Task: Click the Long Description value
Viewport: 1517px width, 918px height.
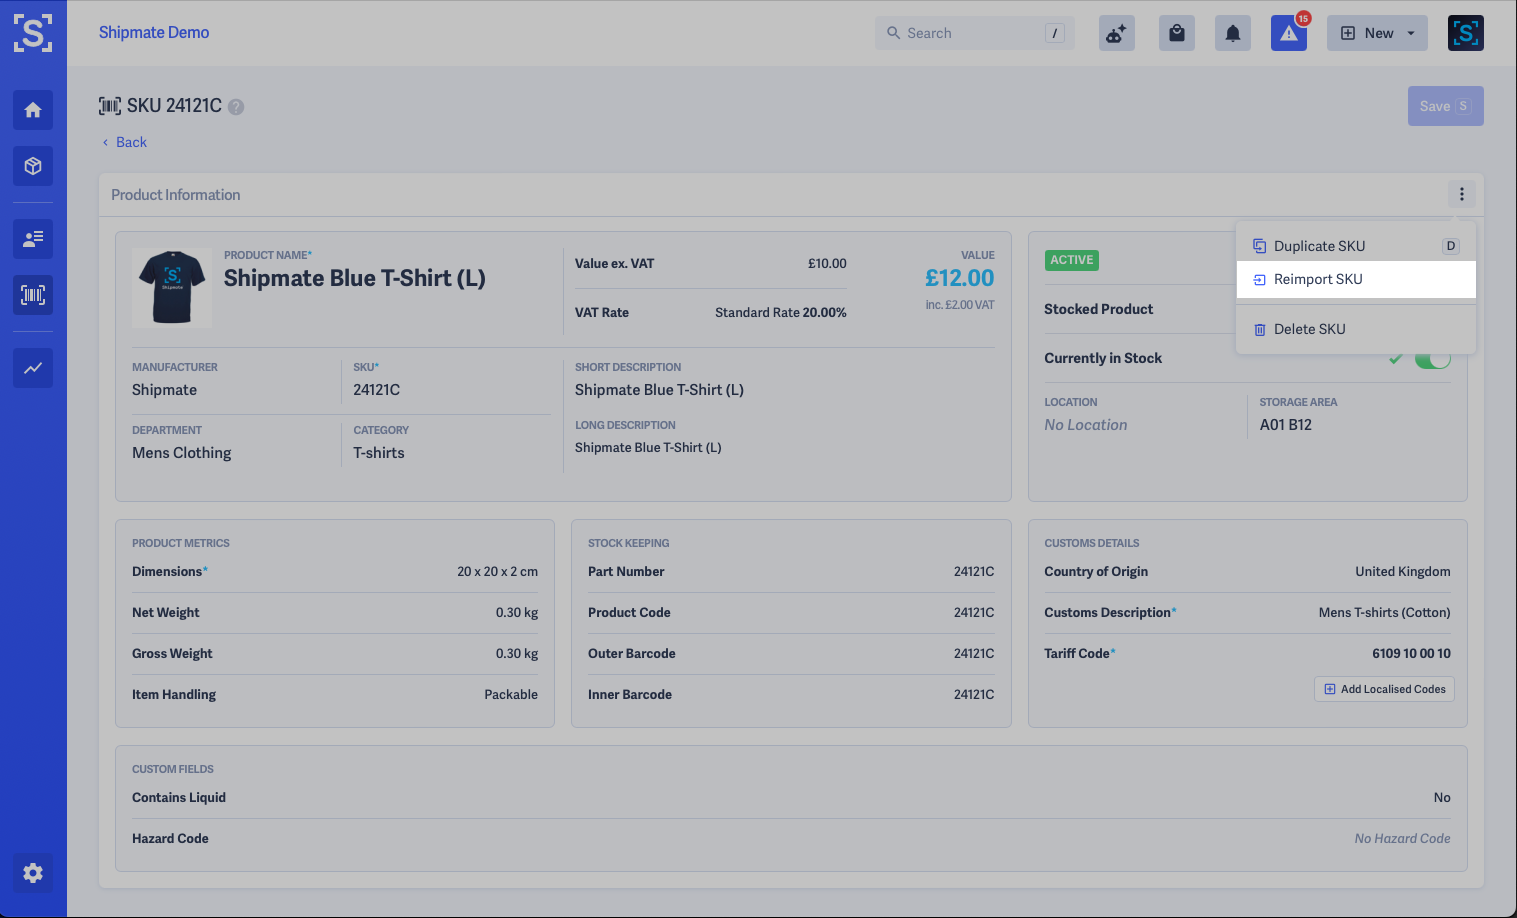Action: click(648, 448)
